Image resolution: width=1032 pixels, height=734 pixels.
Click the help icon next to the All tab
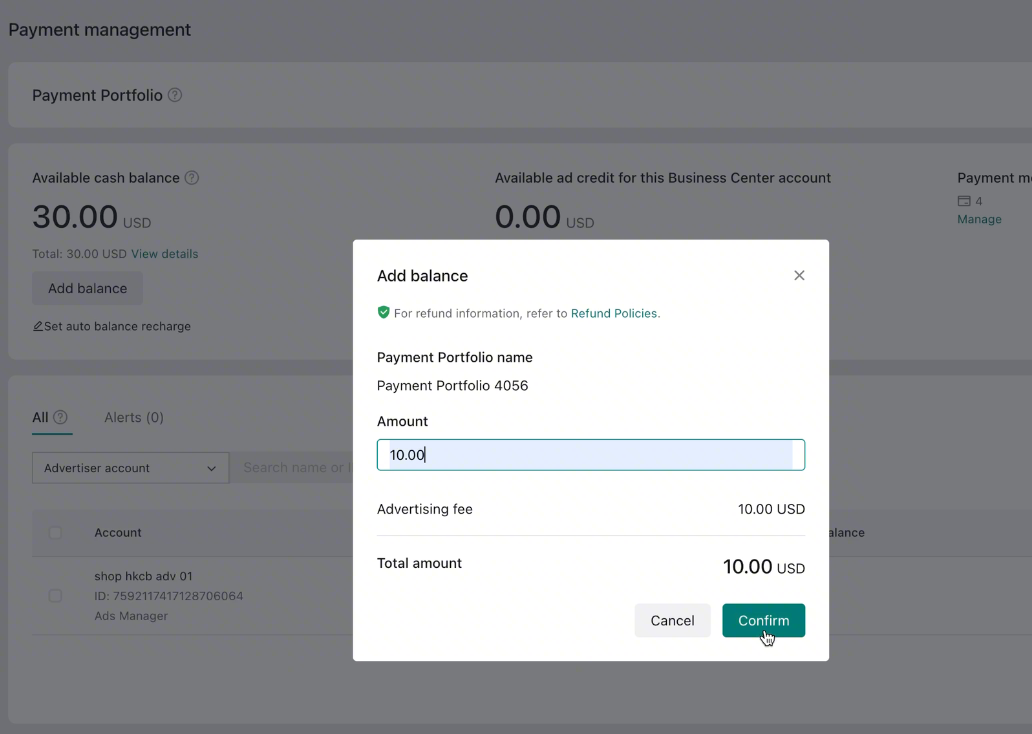tap(60, 417)
